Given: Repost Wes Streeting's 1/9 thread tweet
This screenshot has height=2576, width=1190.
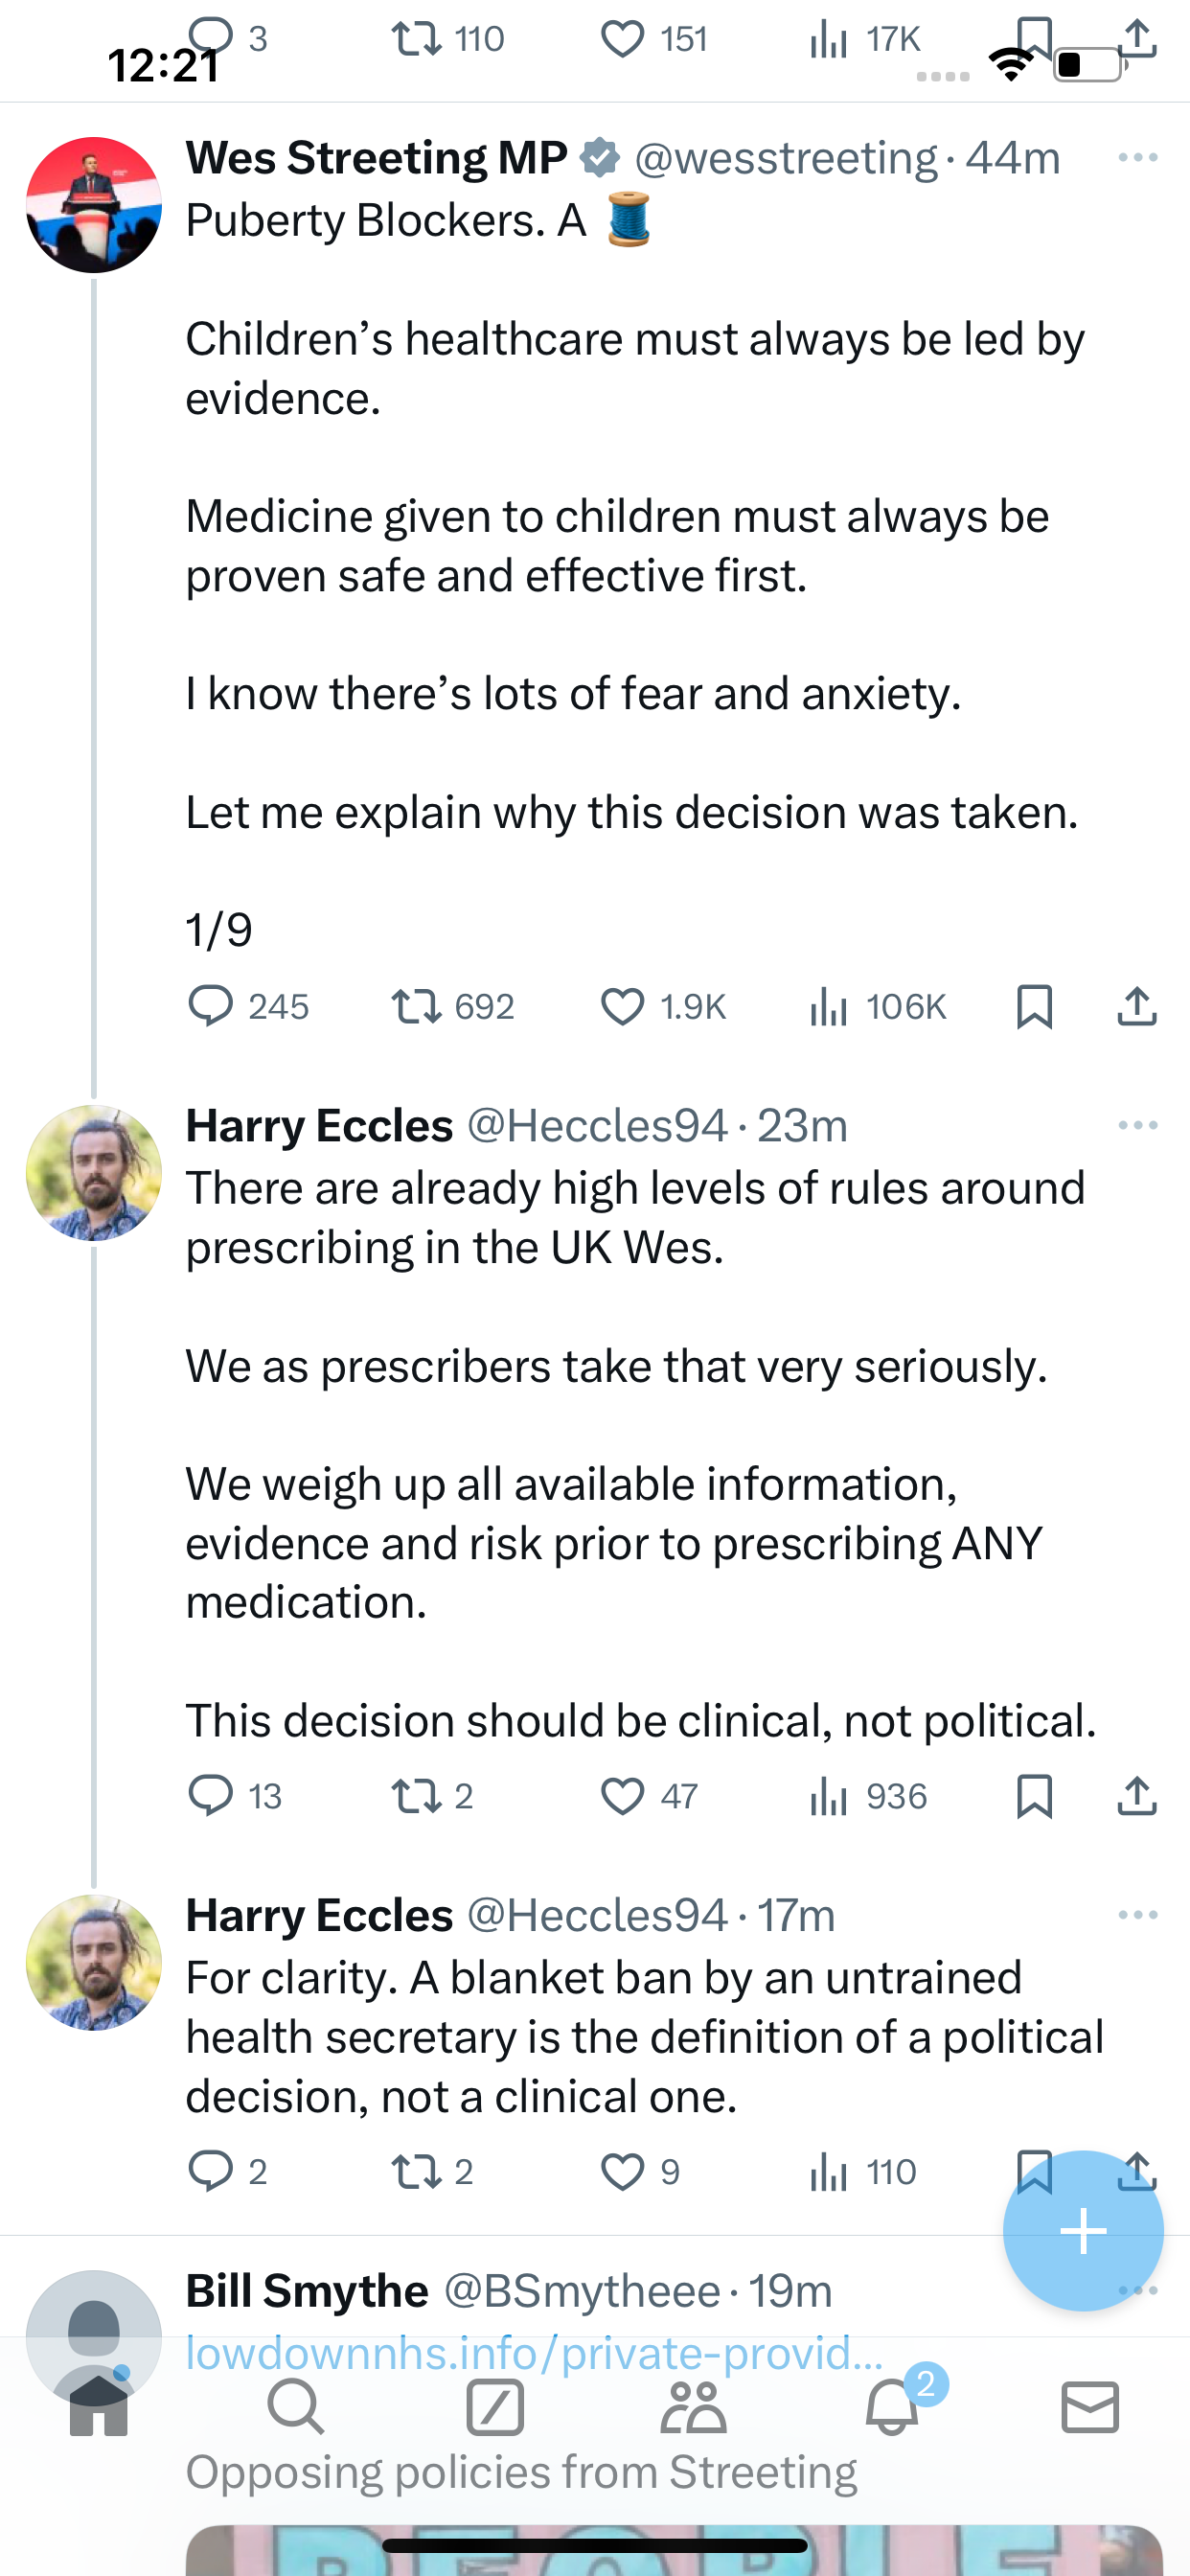Looking at the screenshot, I should [415, 1006].
